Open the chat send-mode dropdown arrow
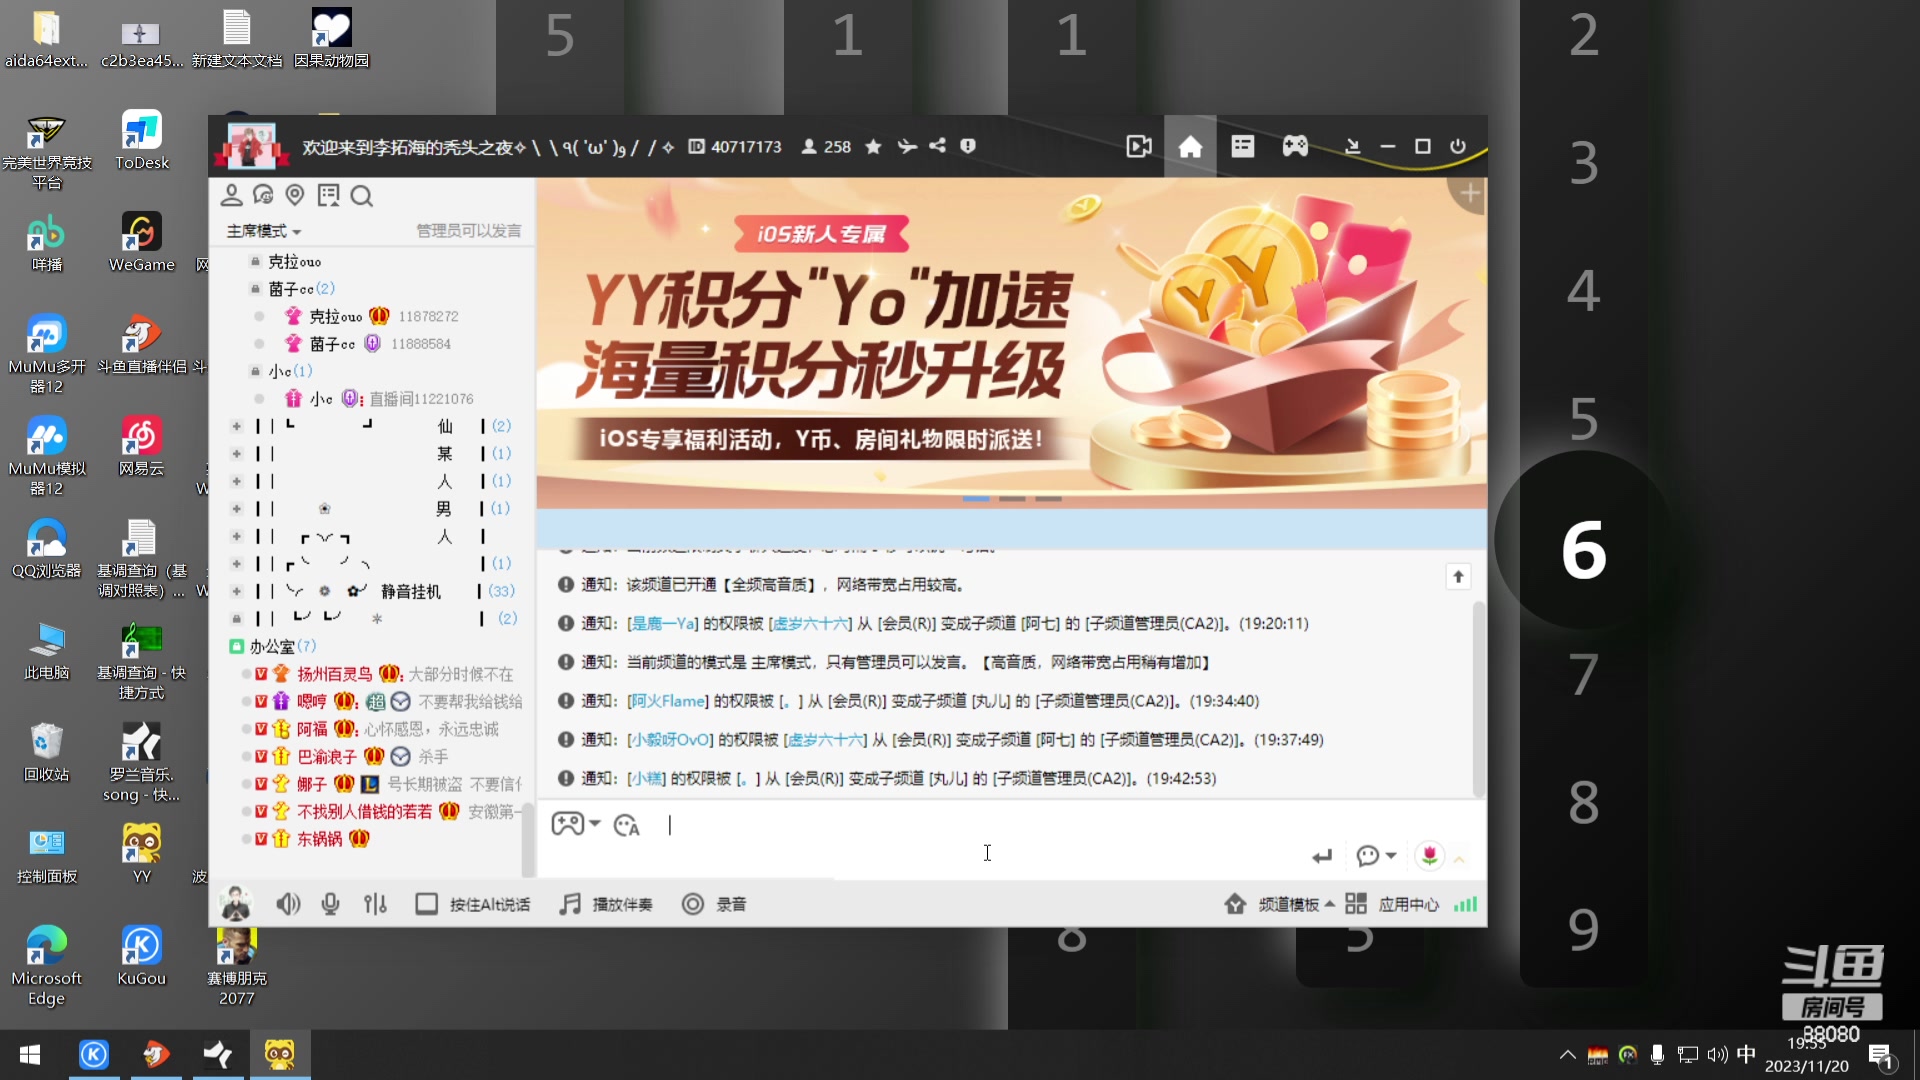 point(1390,856)
